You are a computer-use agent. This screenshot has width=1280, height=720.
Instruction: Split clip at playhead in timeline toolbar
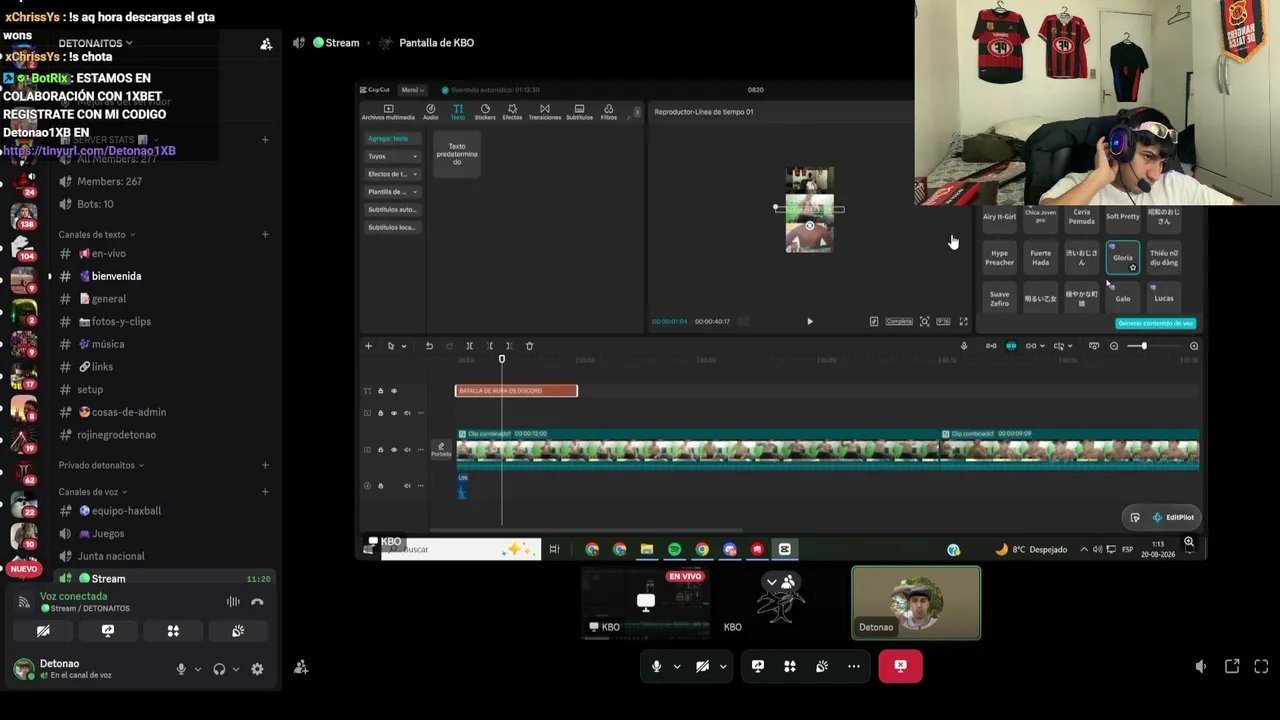click(x=469, y=346)
